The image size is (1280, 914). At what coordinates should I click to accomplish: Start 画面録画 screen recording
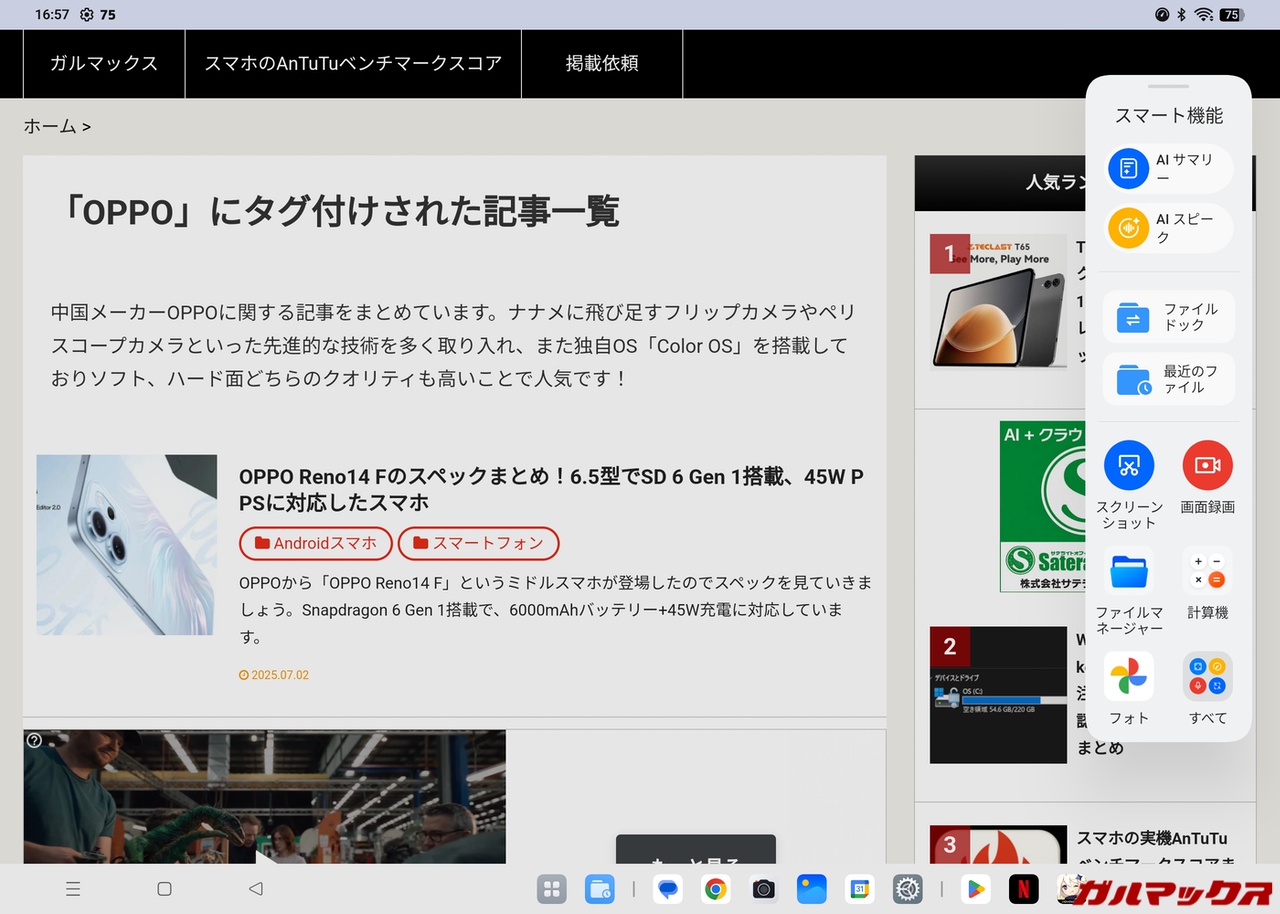1207,466
